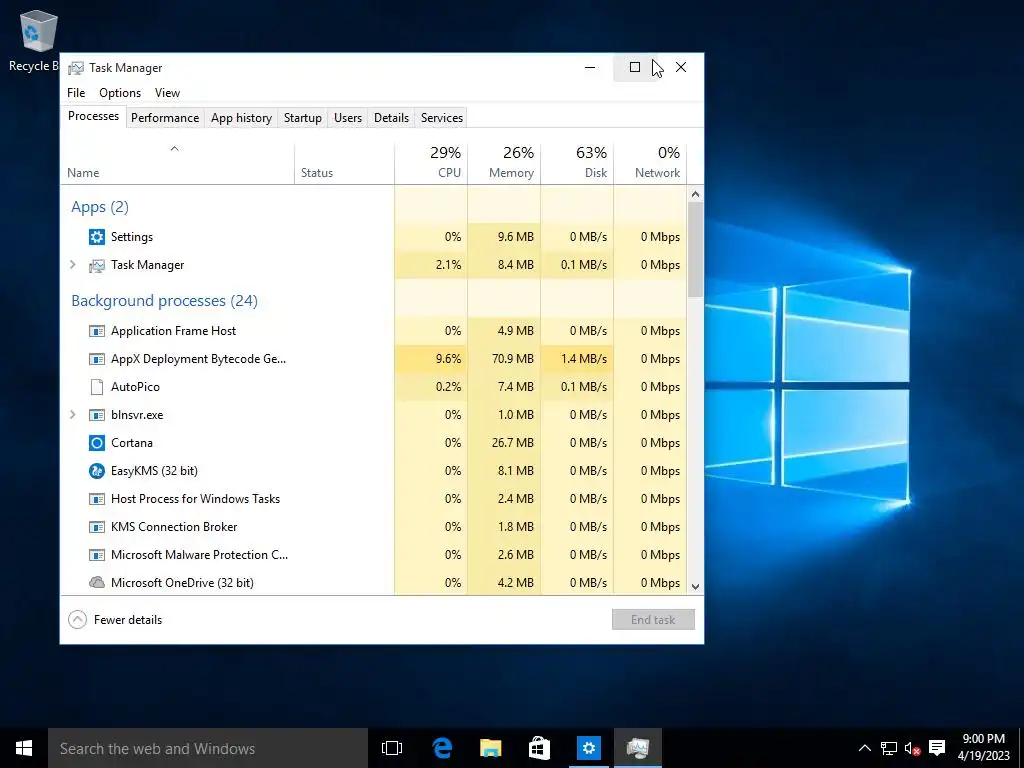Click the KMS Connection Broker icon

click(97, 527)
